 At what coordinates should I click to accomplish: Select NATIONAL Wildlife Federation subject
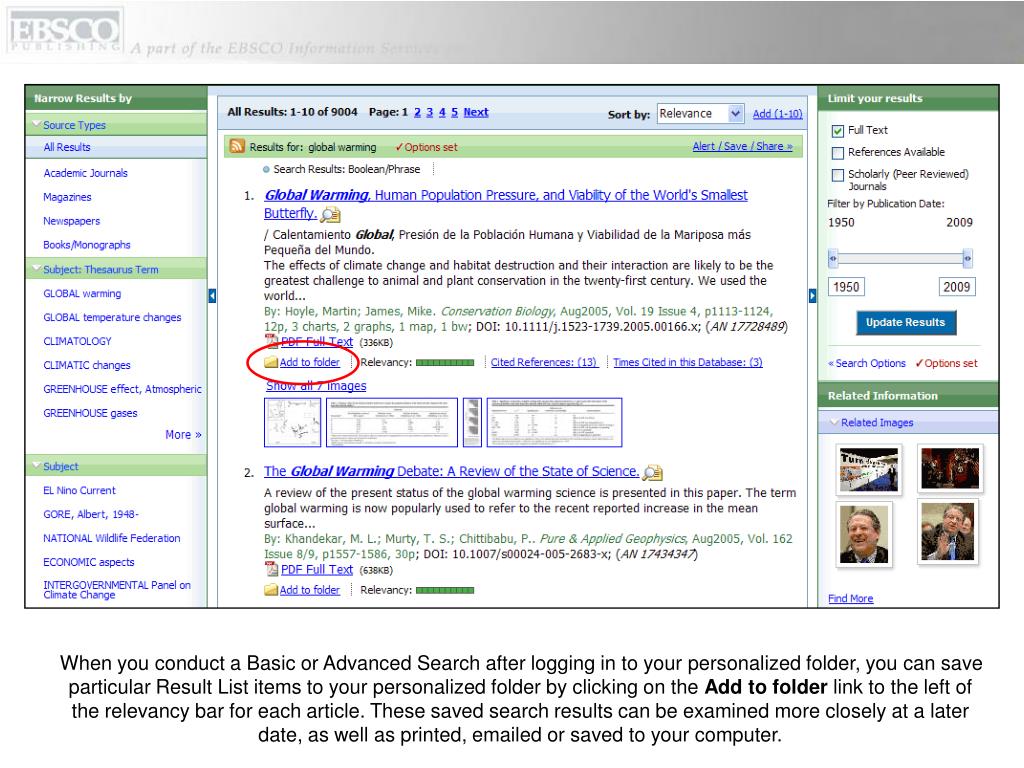(x=112, y=538)
